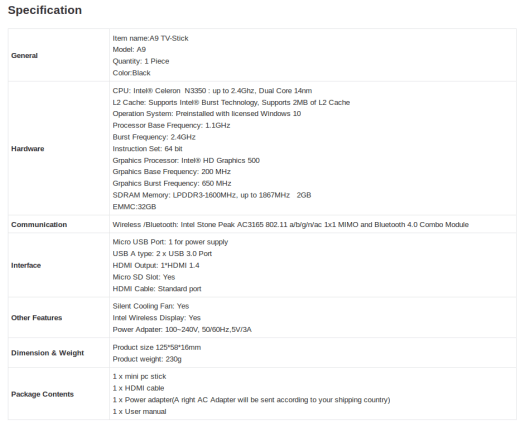
Task: Click the Dimension & Weight label
Action: [48, 353]
